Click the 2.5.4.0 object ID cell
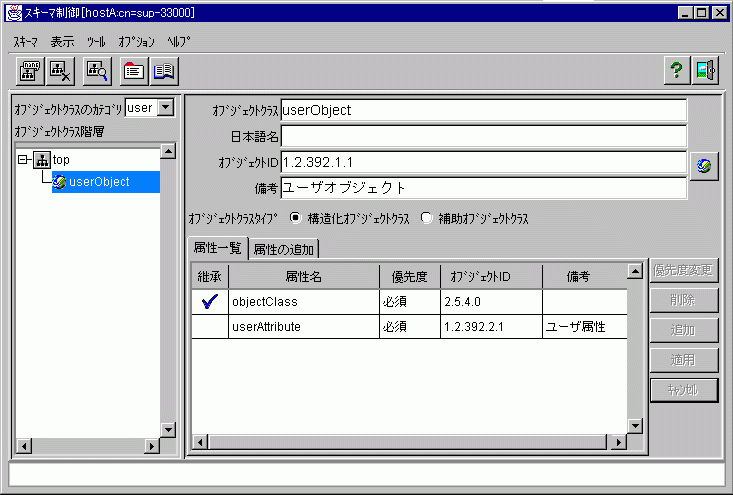This screenshot has width=733, height=495. (491, 302)
